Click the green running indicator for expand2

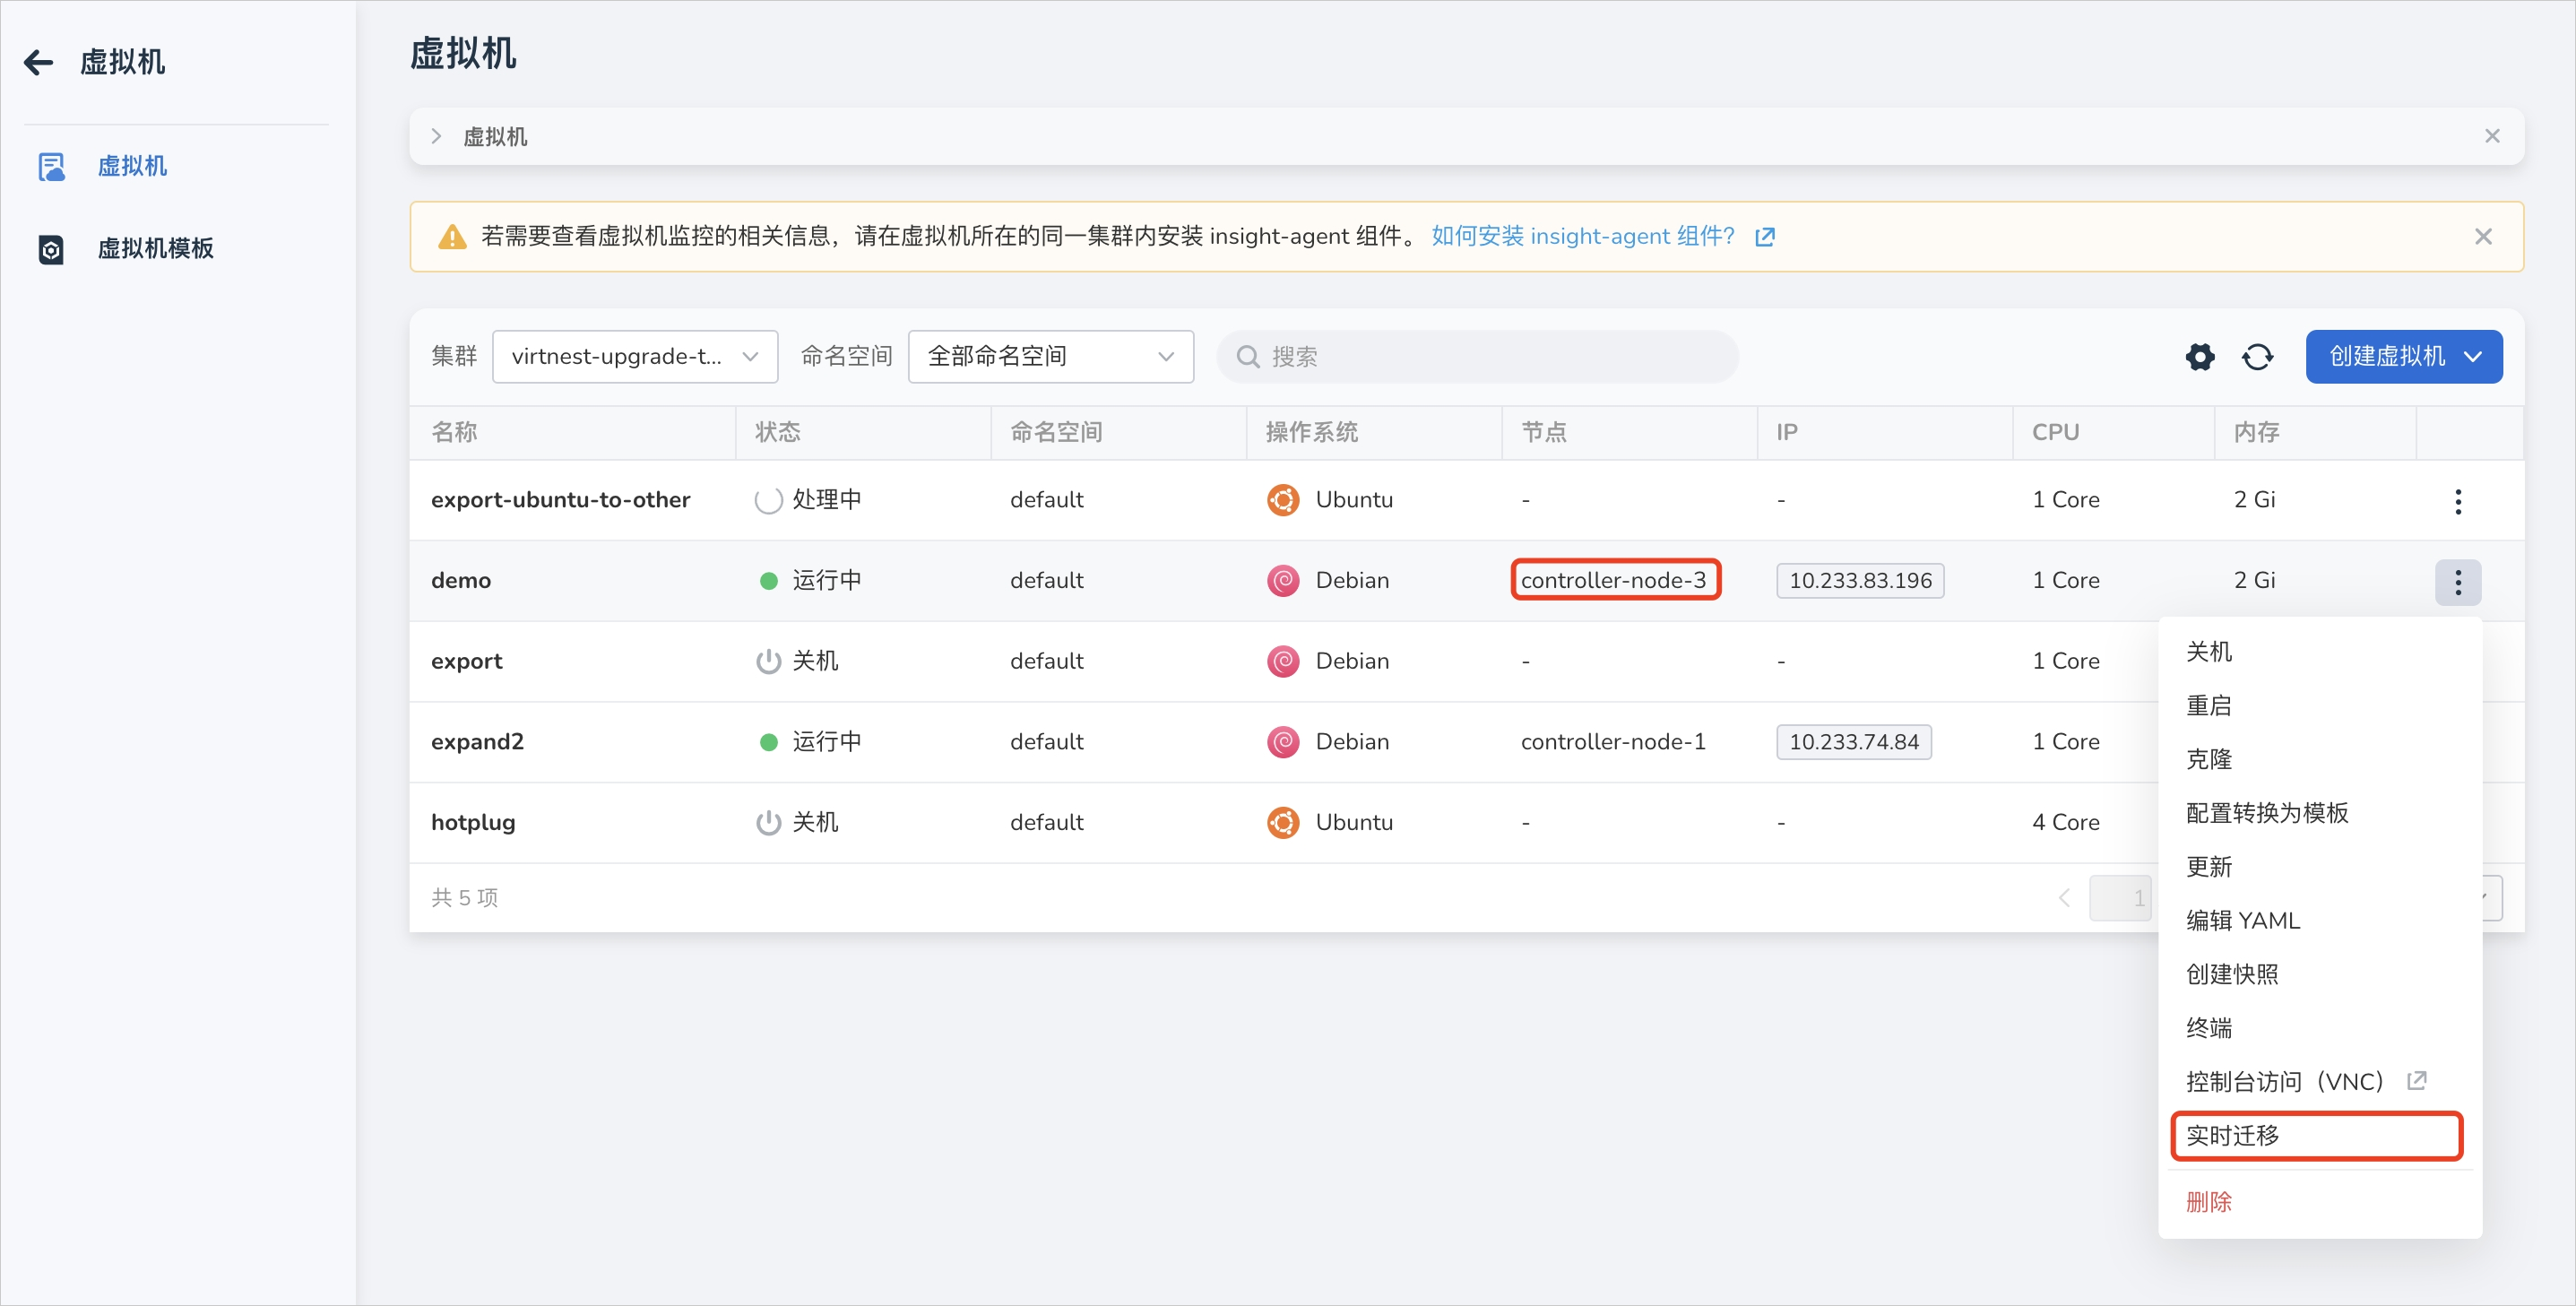(x=768, y=742)
